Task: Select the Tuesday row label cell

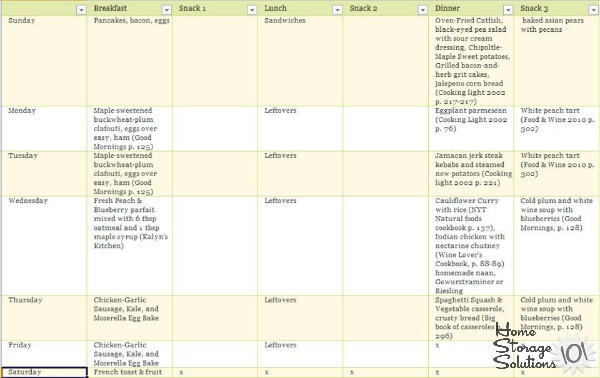Action: coord(44,174)
